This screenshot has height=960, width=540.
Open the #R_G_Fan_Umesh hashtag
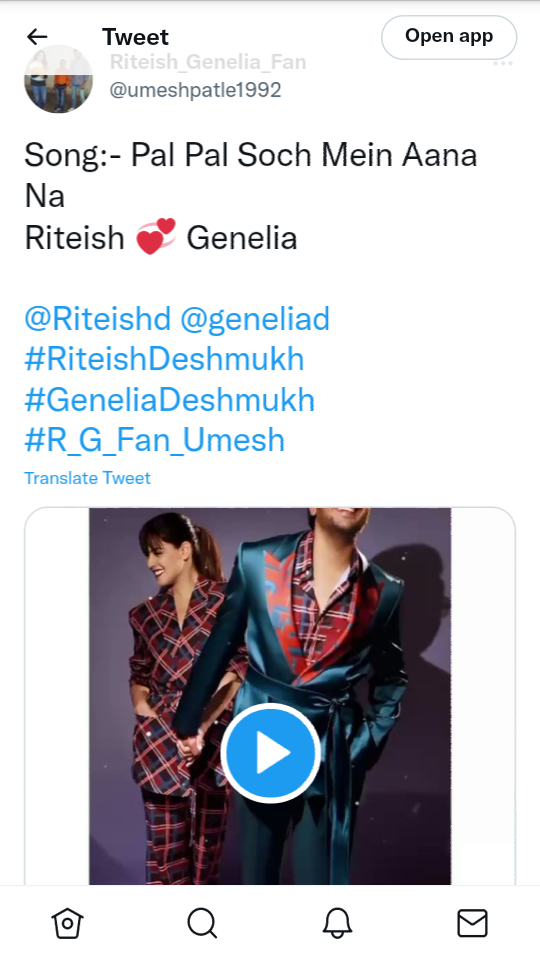(x=155, y=441)
